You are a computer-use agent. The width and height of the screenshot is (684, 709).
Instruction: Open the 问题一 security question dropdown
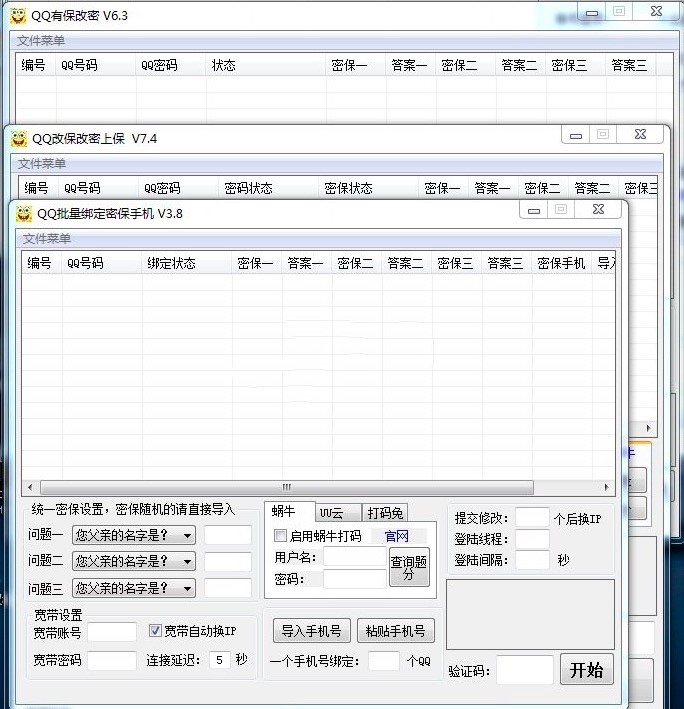134,535
